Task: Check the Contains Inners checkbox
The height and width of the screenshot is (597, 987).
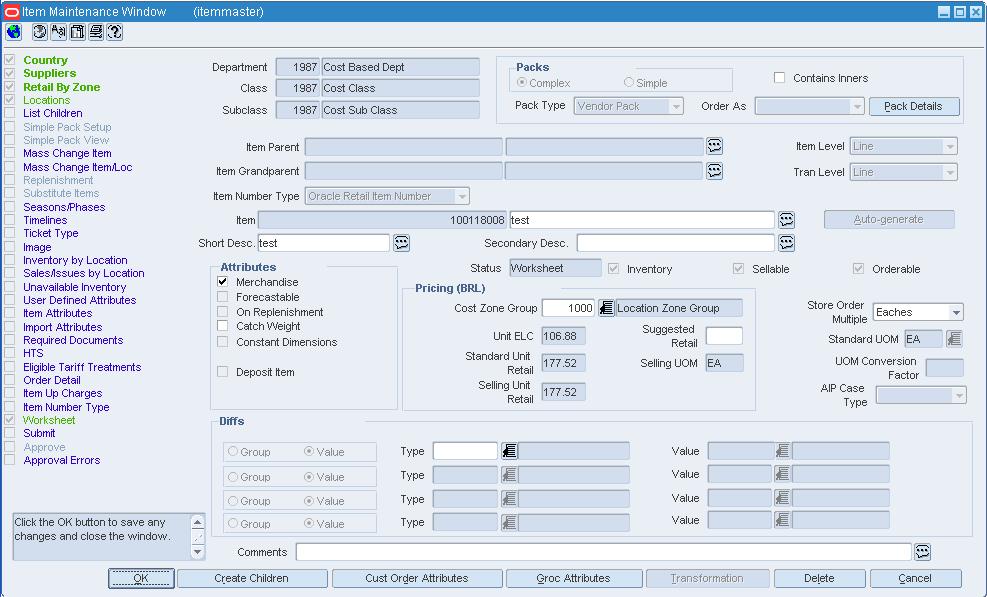Action: pos(779,77)
